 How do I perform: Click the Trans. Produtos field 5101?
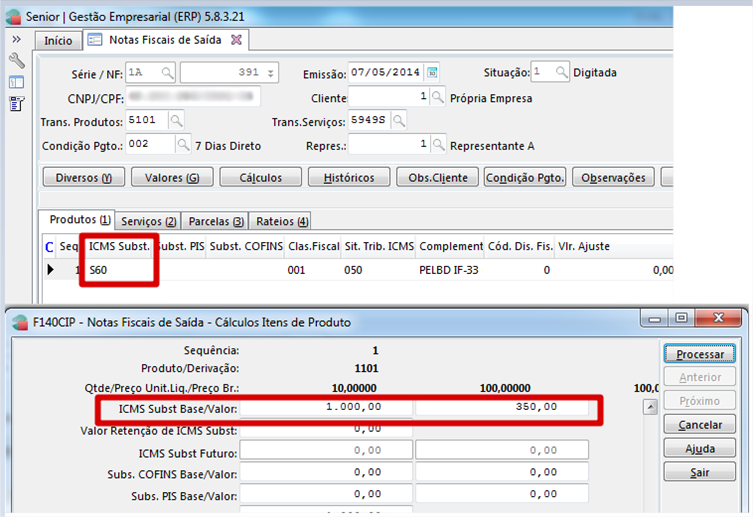tap(147, 120)
